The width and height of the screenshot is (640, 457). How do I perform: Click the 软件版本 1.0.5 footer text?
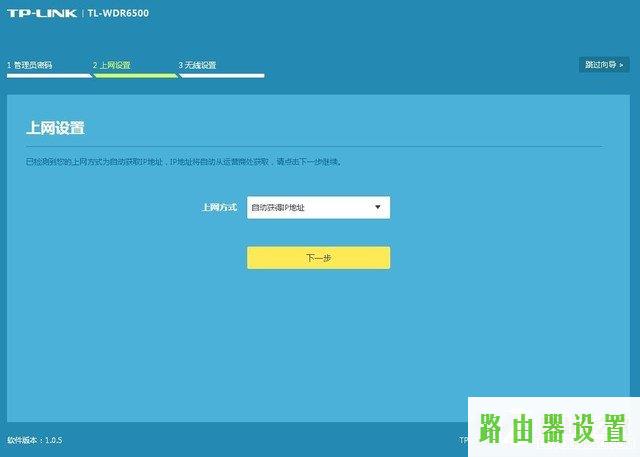point(35,440)
